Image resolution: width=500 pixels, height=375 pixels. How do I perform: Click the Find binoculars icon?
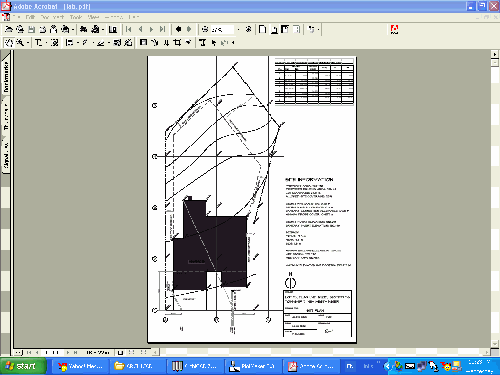pos(84,30)
